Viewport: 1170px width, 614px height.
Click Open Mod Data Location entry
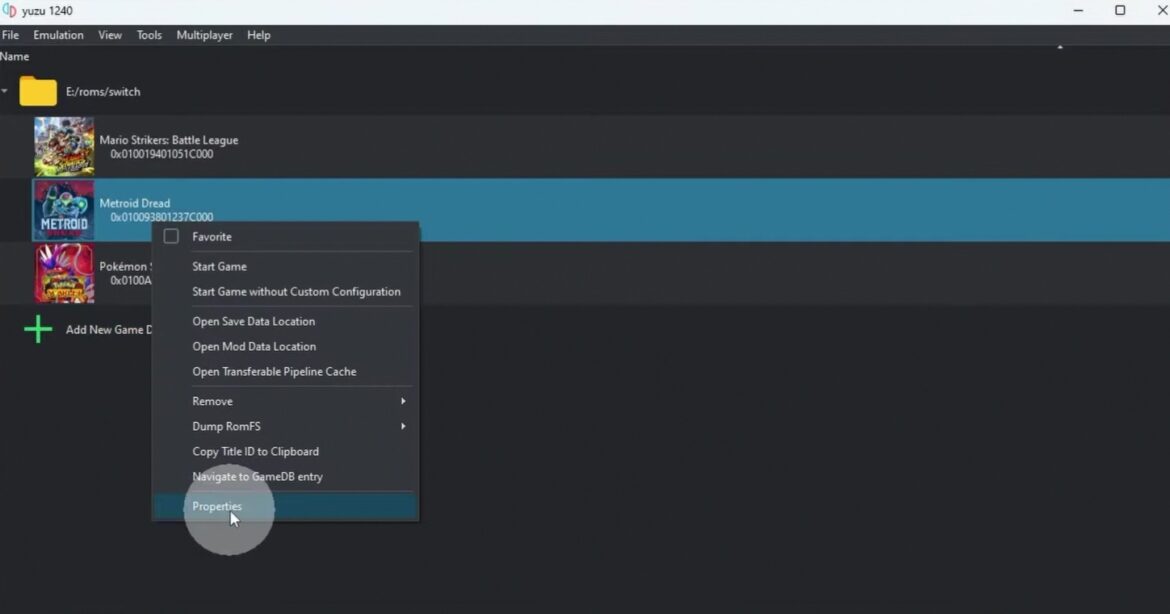click(x=254, y=346)
